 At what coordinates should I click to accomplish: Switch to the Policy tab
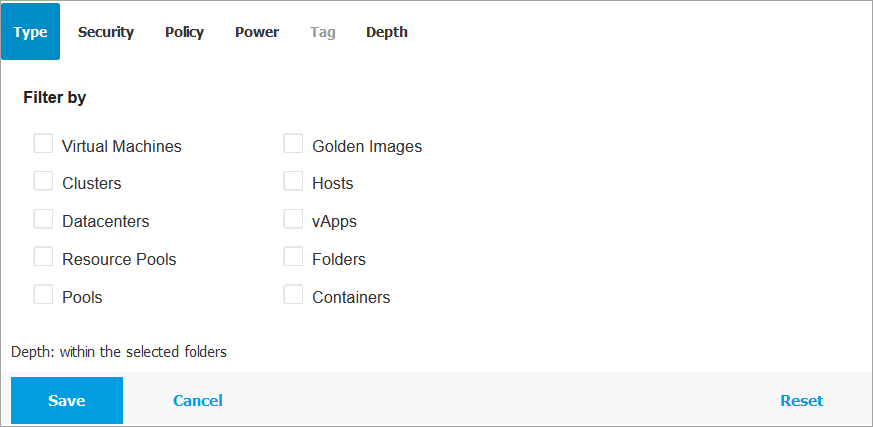tap(184, 32)
